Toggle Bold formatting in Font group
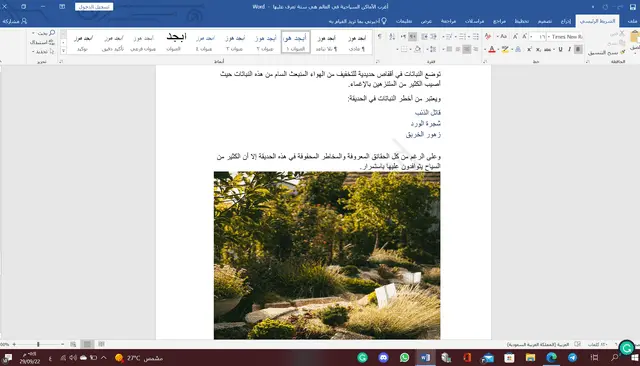 (x=578, y=49)
